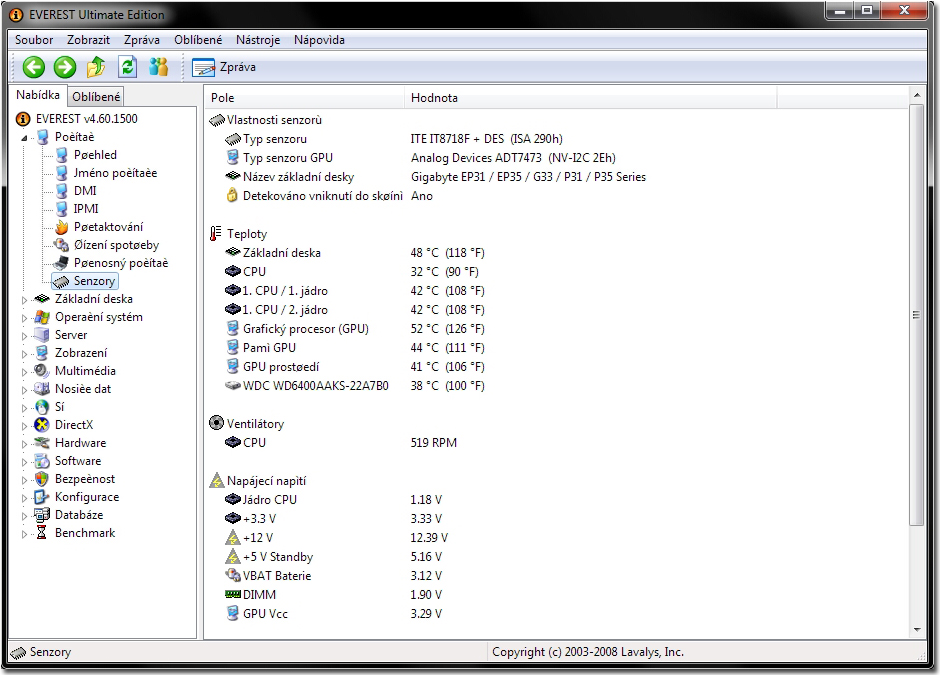The width and height of the screenshot is (940, 675).
Task: Switch to the Oblíbené tab
Action: click(97, 97)
